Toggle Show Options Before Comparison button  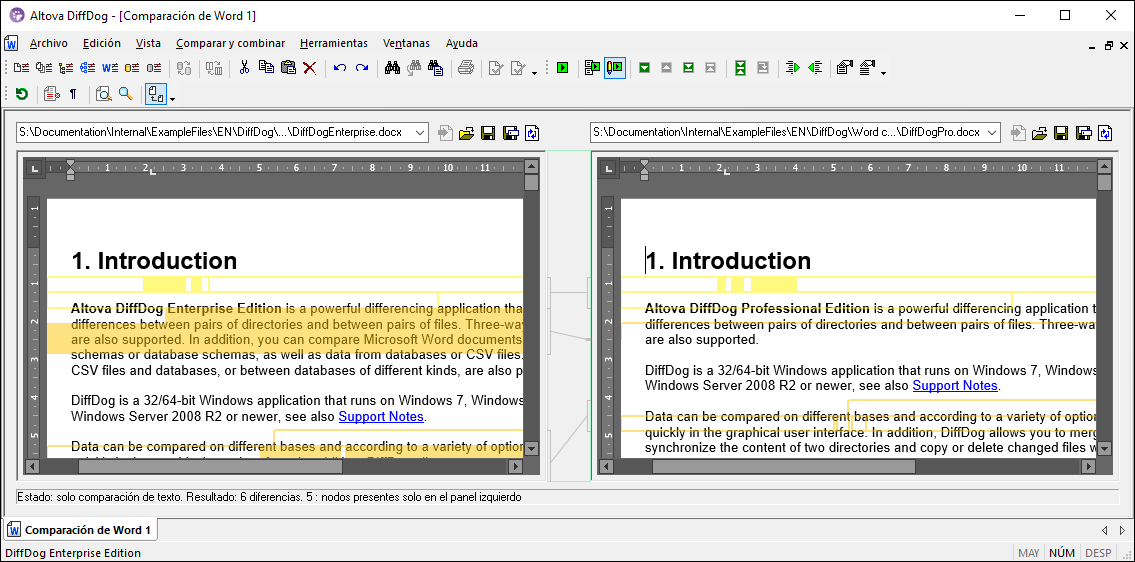click(x=593, y=68)
